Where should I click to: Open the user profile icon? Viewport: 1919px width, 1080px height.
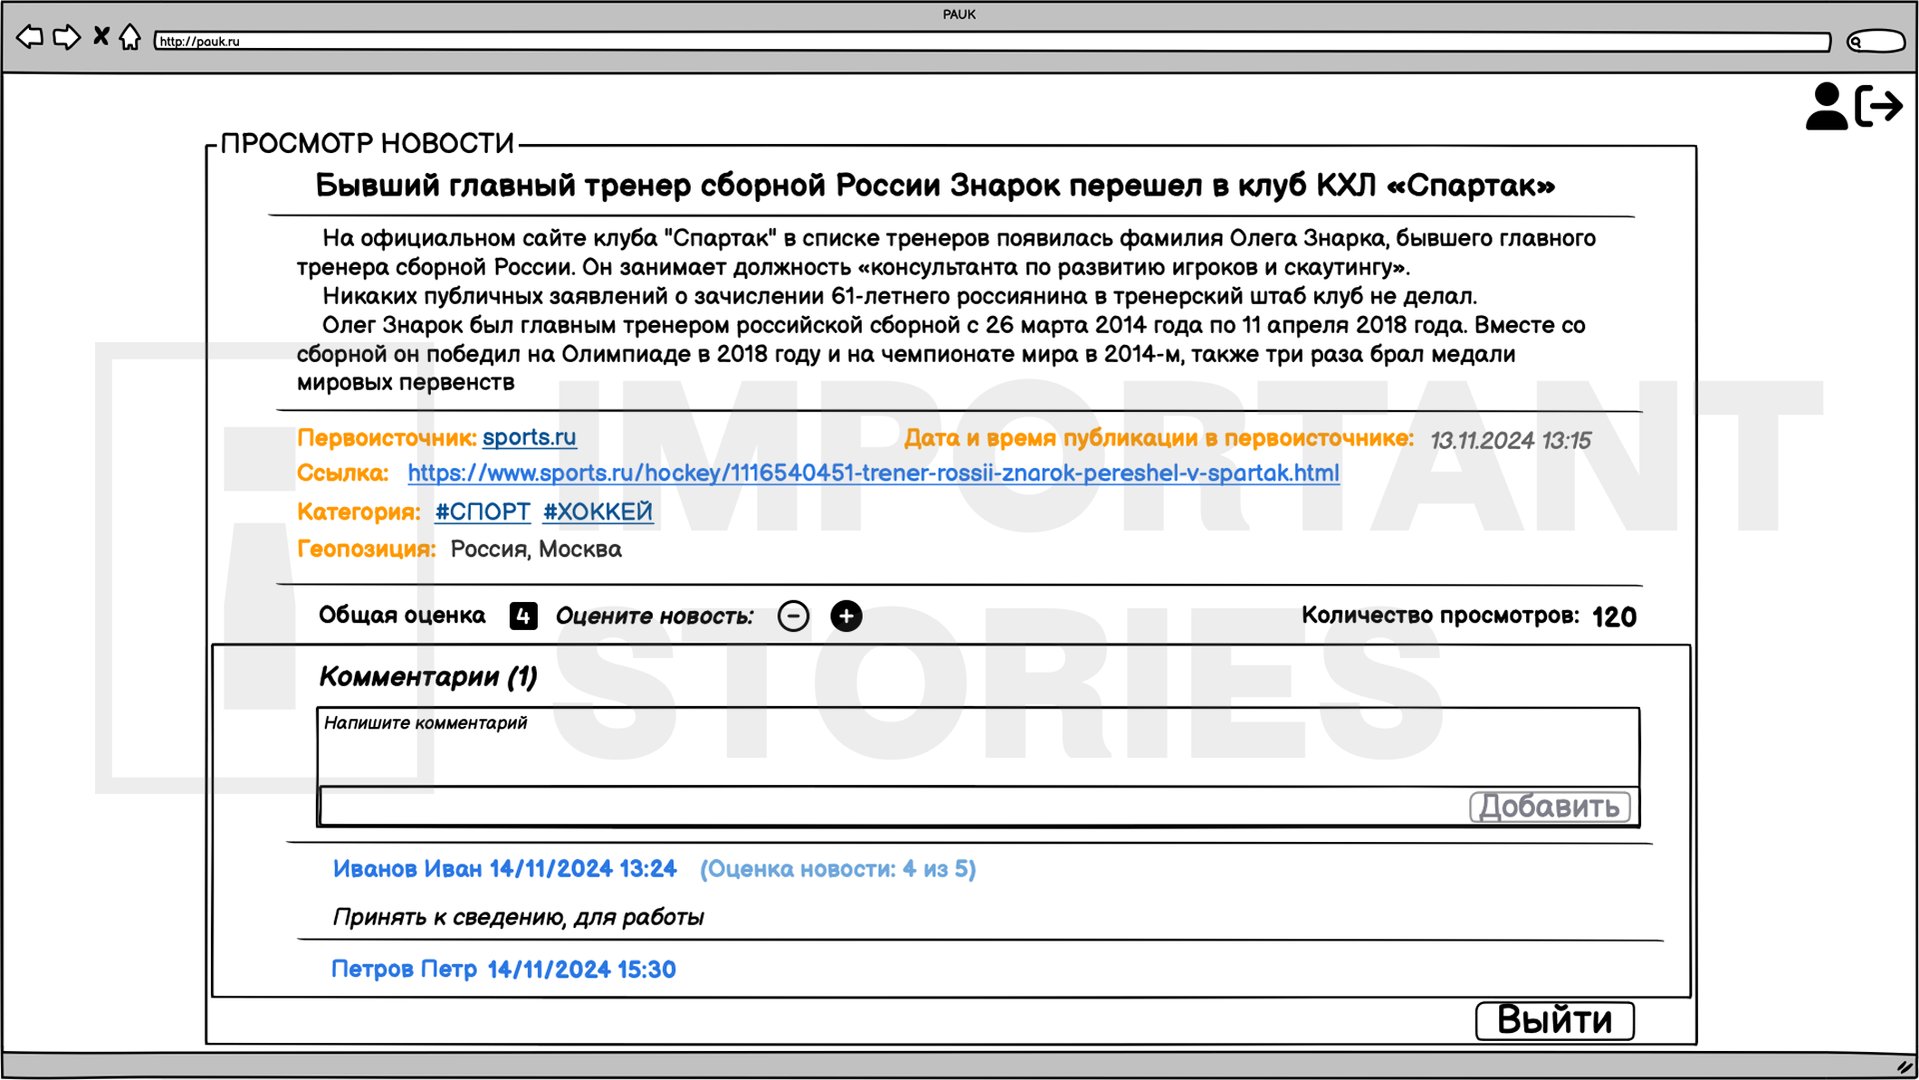point(1826,106)
